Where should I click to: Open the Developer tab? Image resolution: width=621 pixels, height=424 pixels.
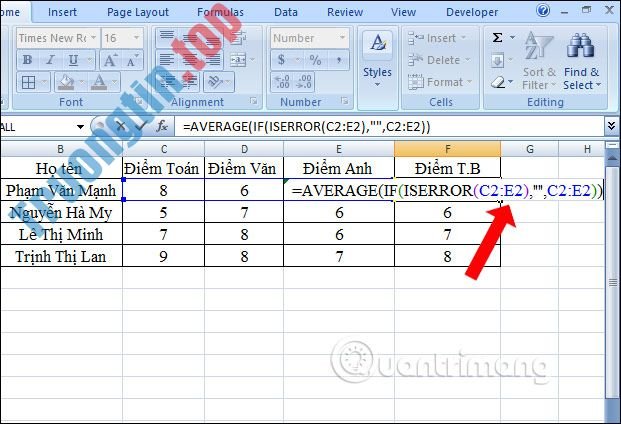pyautogui.click(x=472, y=12)
